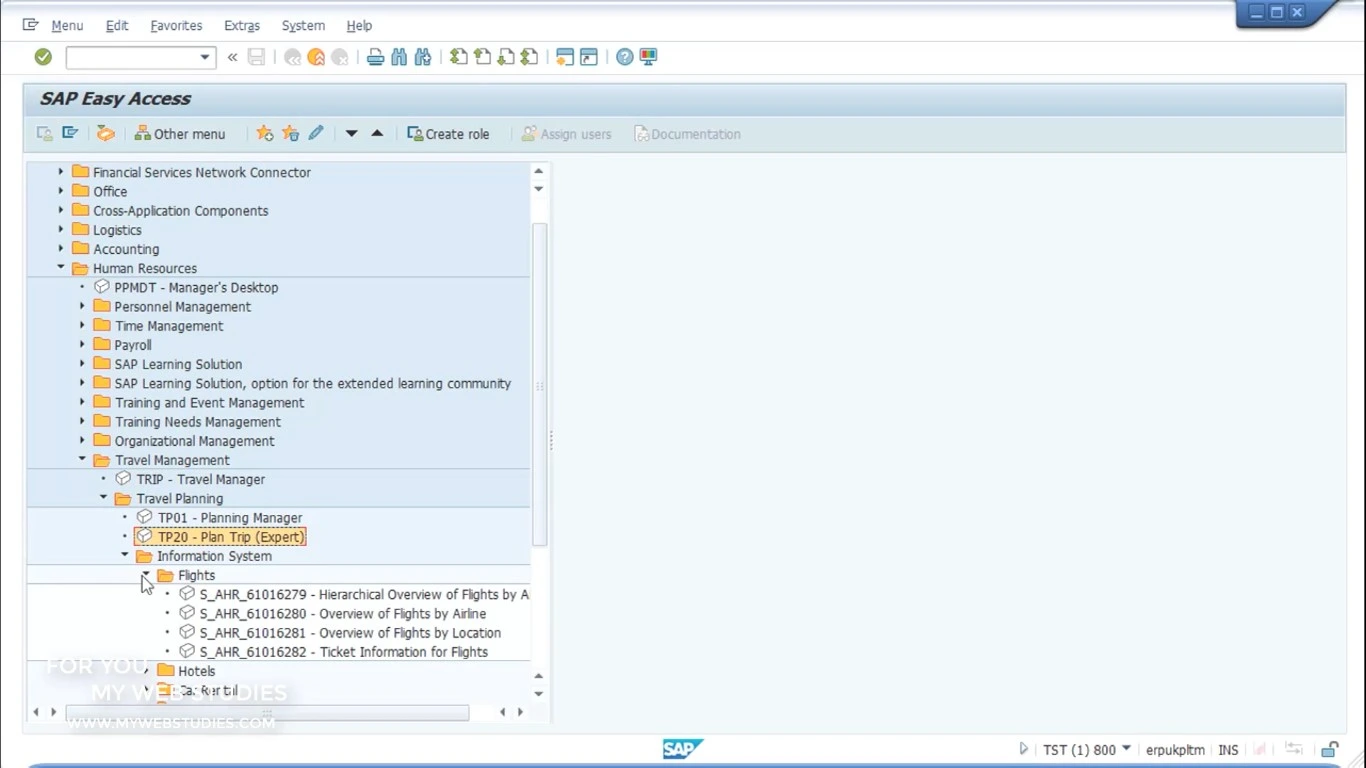The width and height of the screenshot is (1366, 768).
Task: Go to First Page icon
Action: click(458, 57)
